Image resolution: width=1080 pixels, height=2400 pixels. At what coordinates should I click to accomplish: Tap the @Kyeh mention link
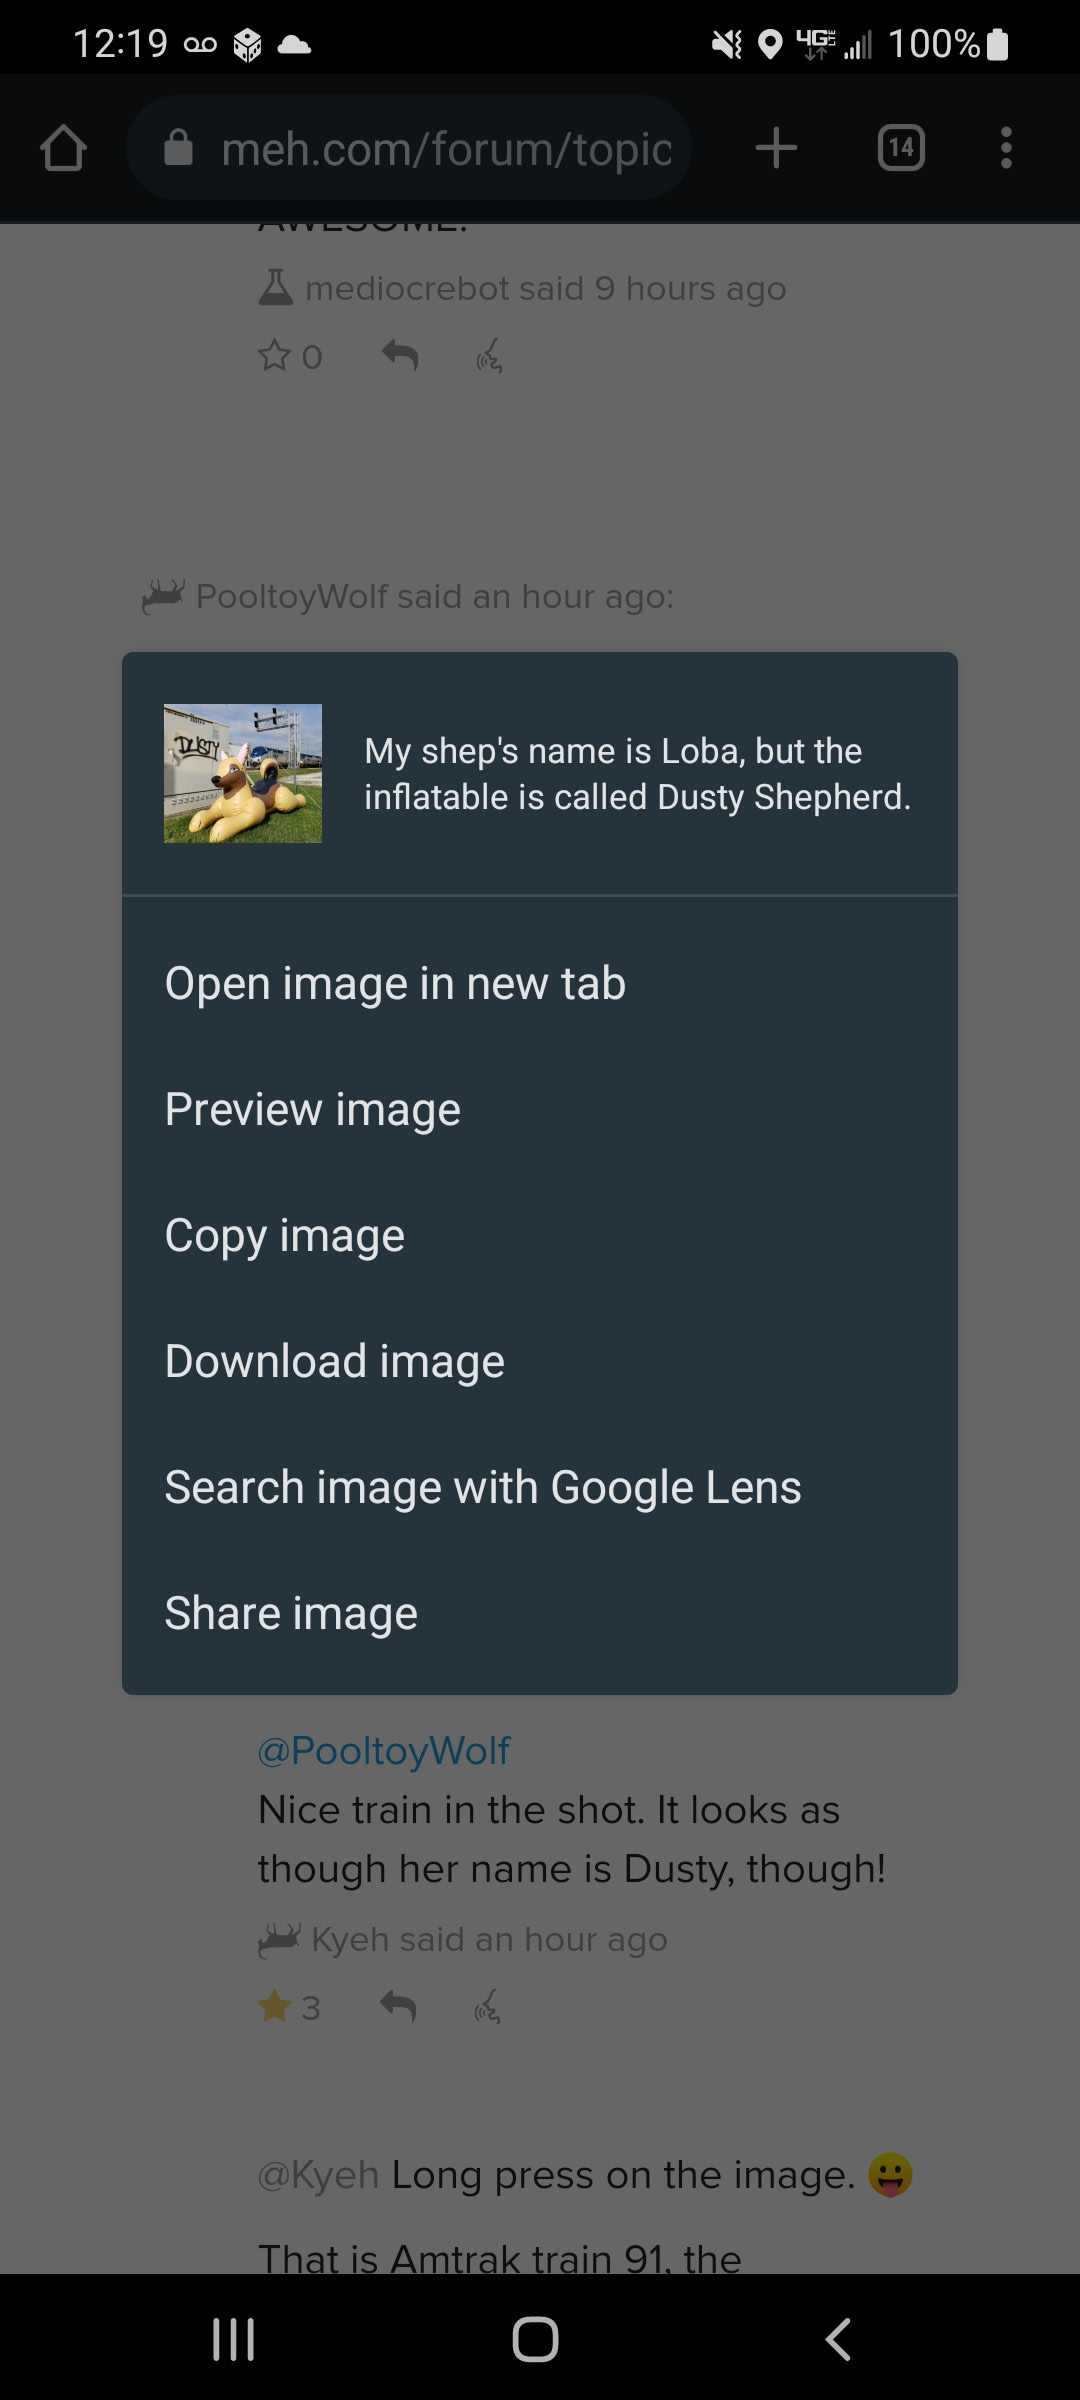[318, 2175]
